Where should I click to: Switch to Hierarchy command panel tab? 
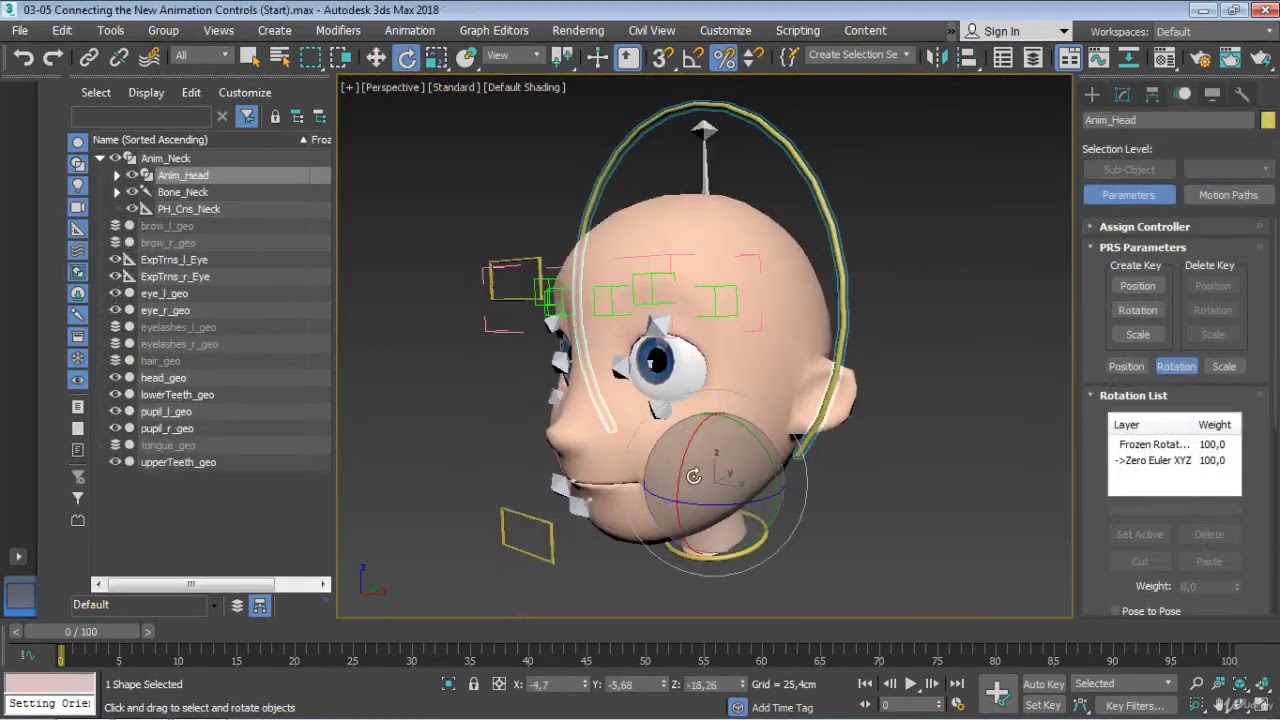coord(1152,94)
